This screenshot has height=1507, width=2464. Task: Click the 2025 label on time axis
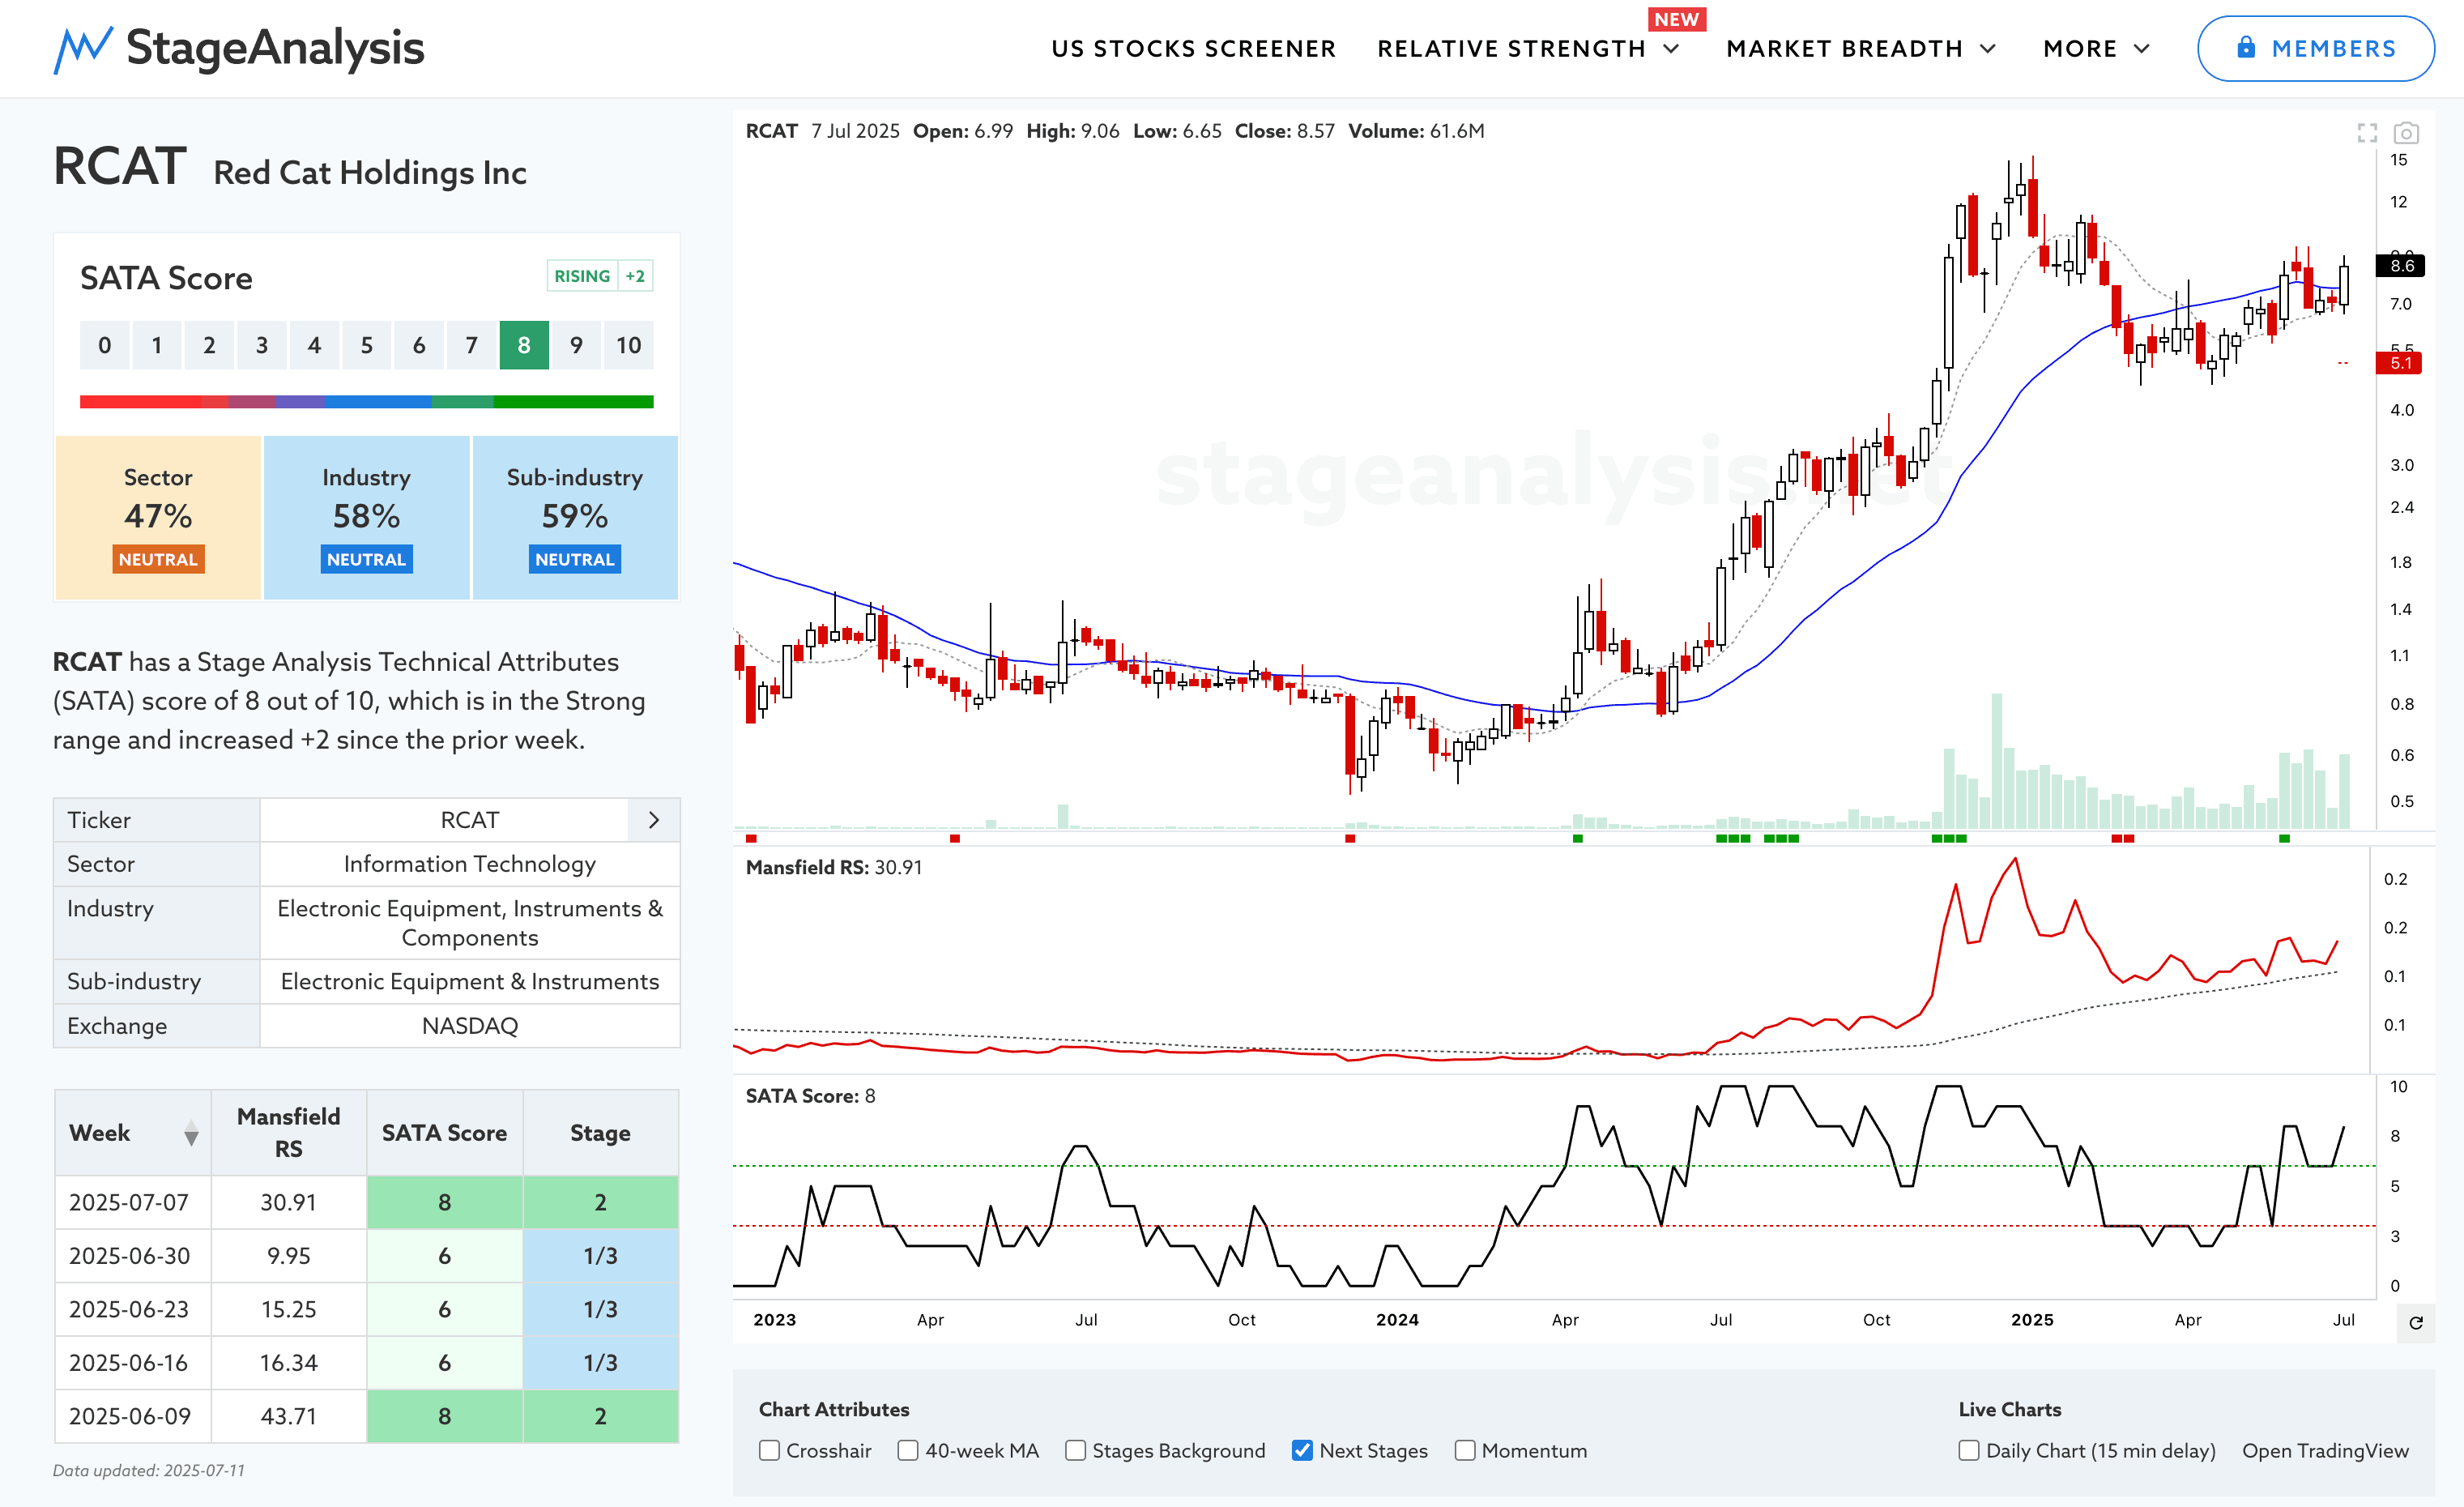(x=2032, y=1320)
